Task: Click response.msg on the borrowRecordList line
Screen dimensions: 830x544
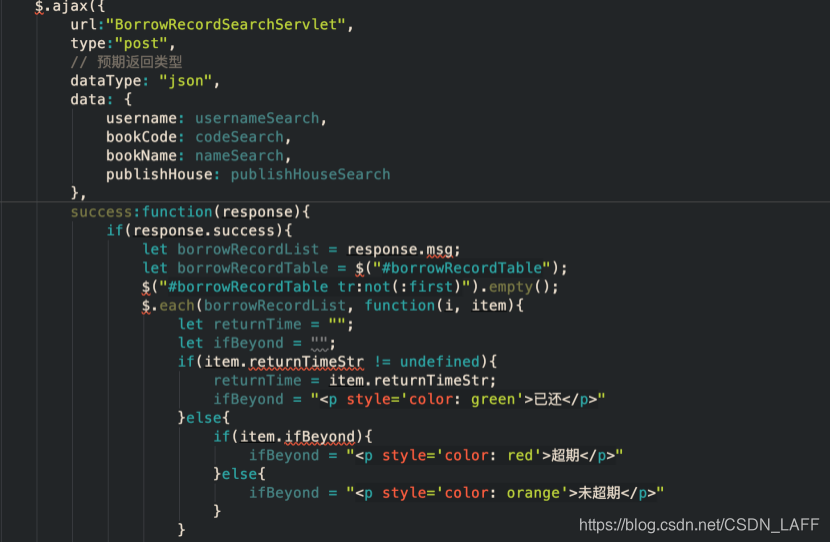Action: point(400,249)
